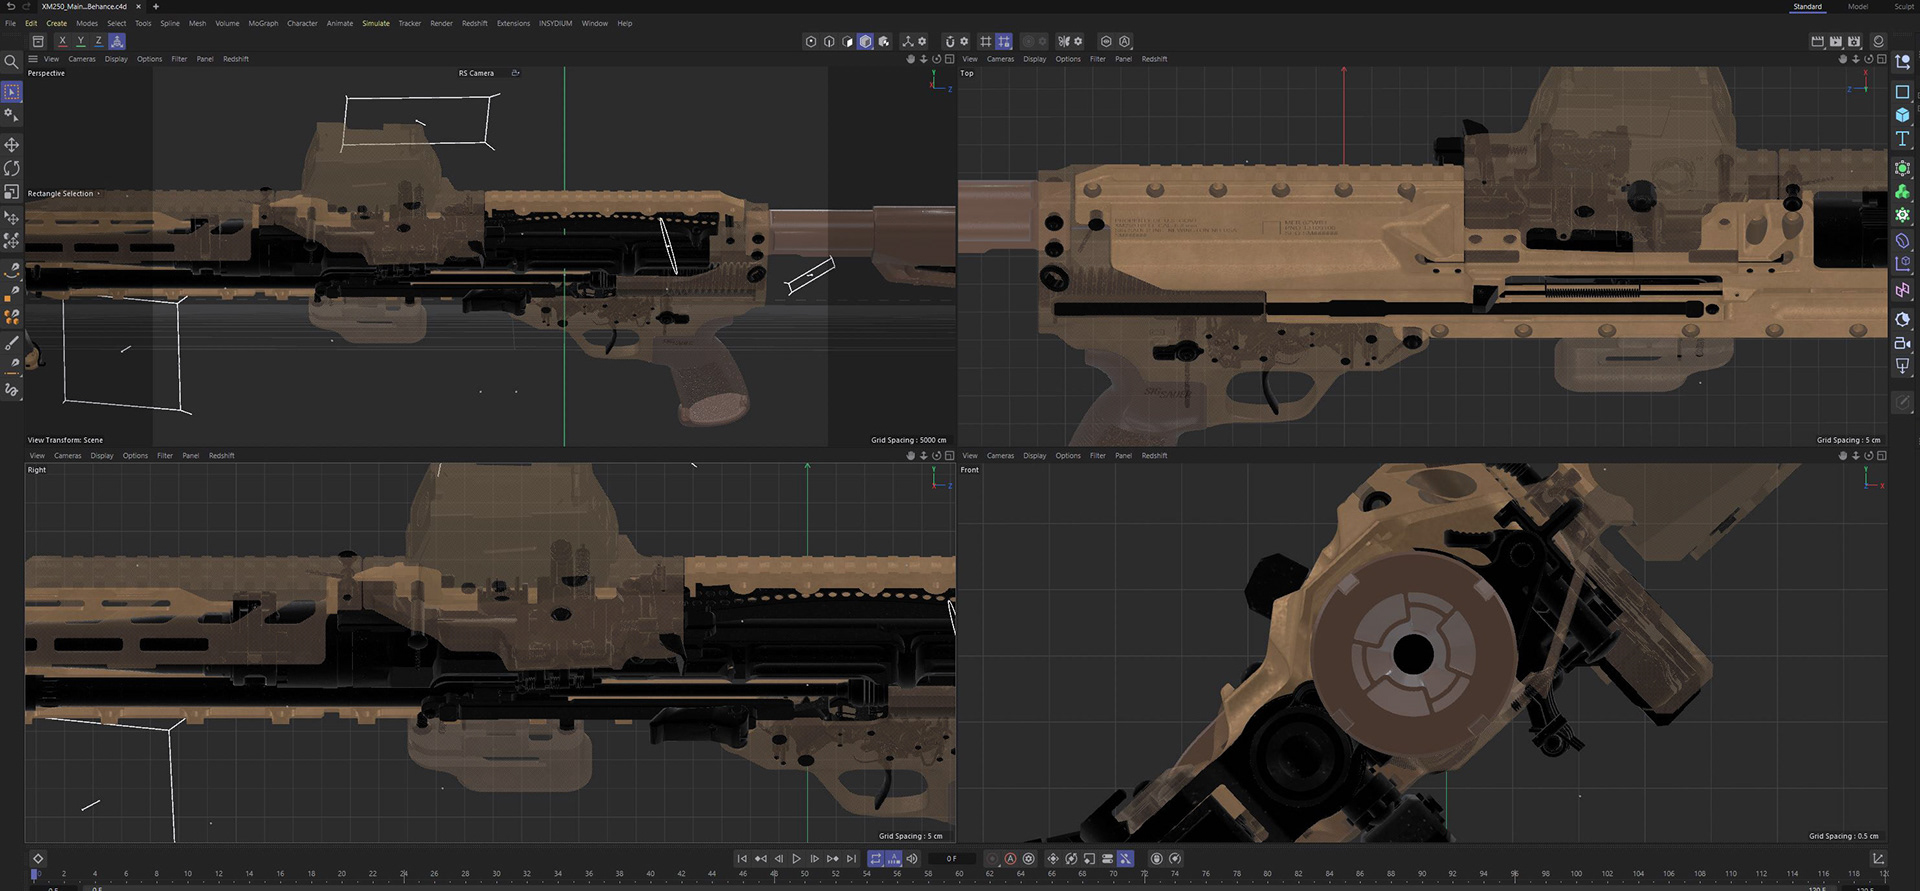This screenshot has width=1920, height=891.
Task: Click the current frame field showing 0 F
Action: pyautogui.click(x=951, y=858)
